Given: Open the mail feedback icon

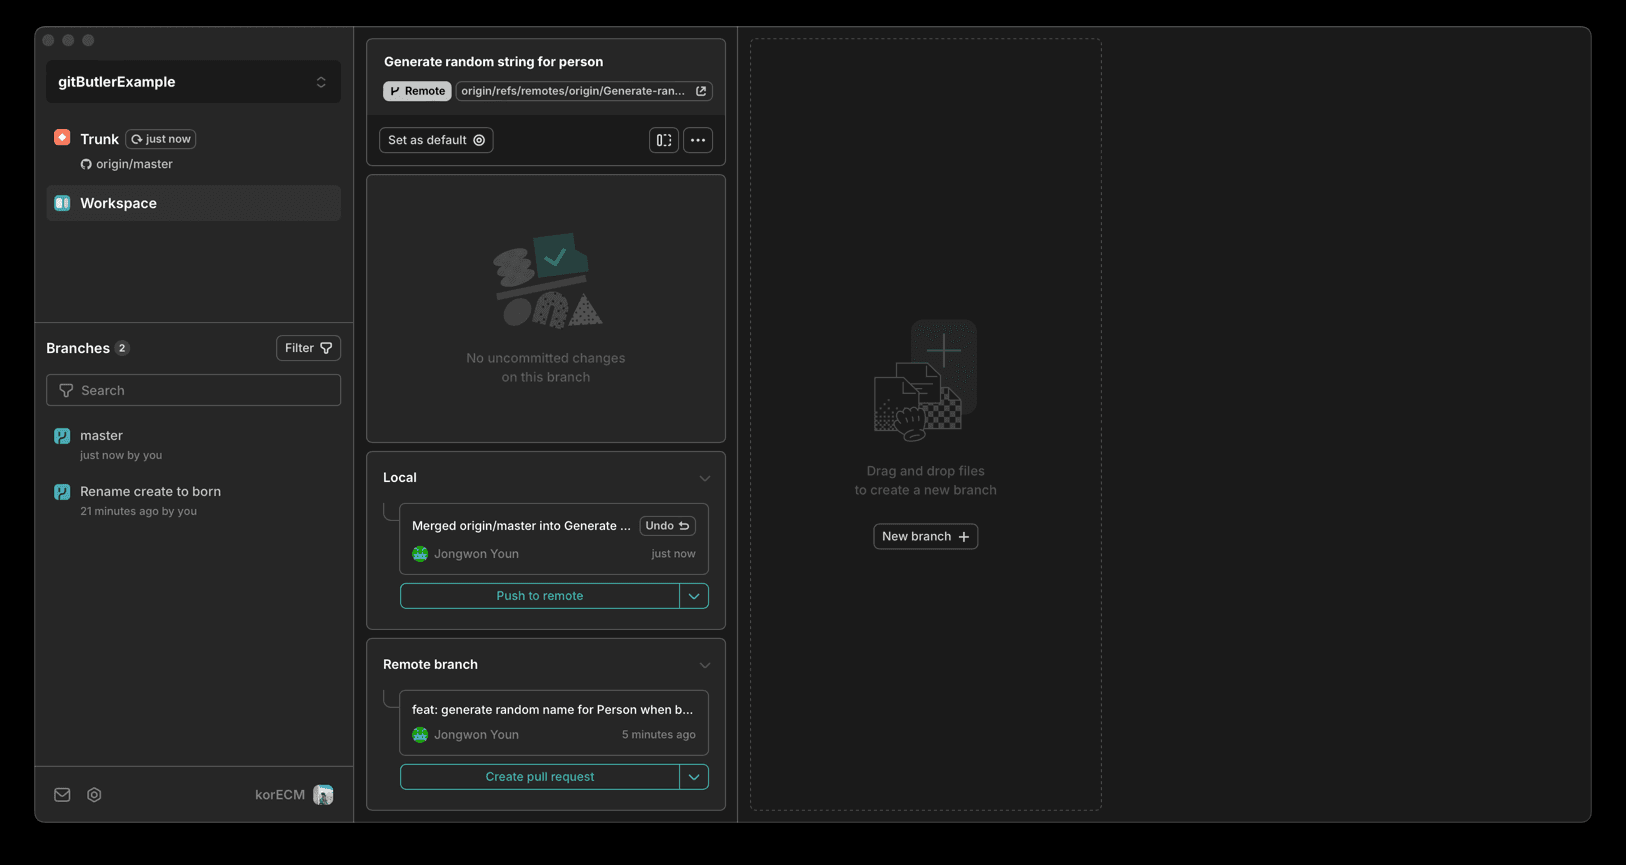Looking at the screenshot, I should click(62, 795).
